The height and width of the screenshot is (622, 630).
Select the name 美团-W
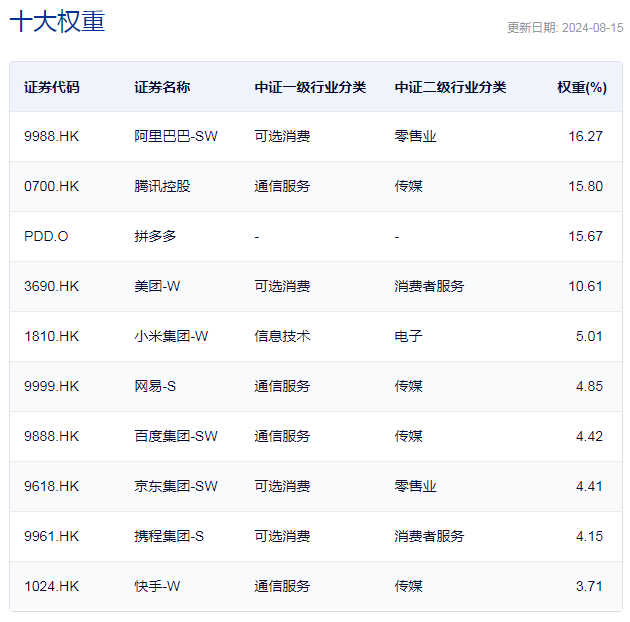pos(157,286)
